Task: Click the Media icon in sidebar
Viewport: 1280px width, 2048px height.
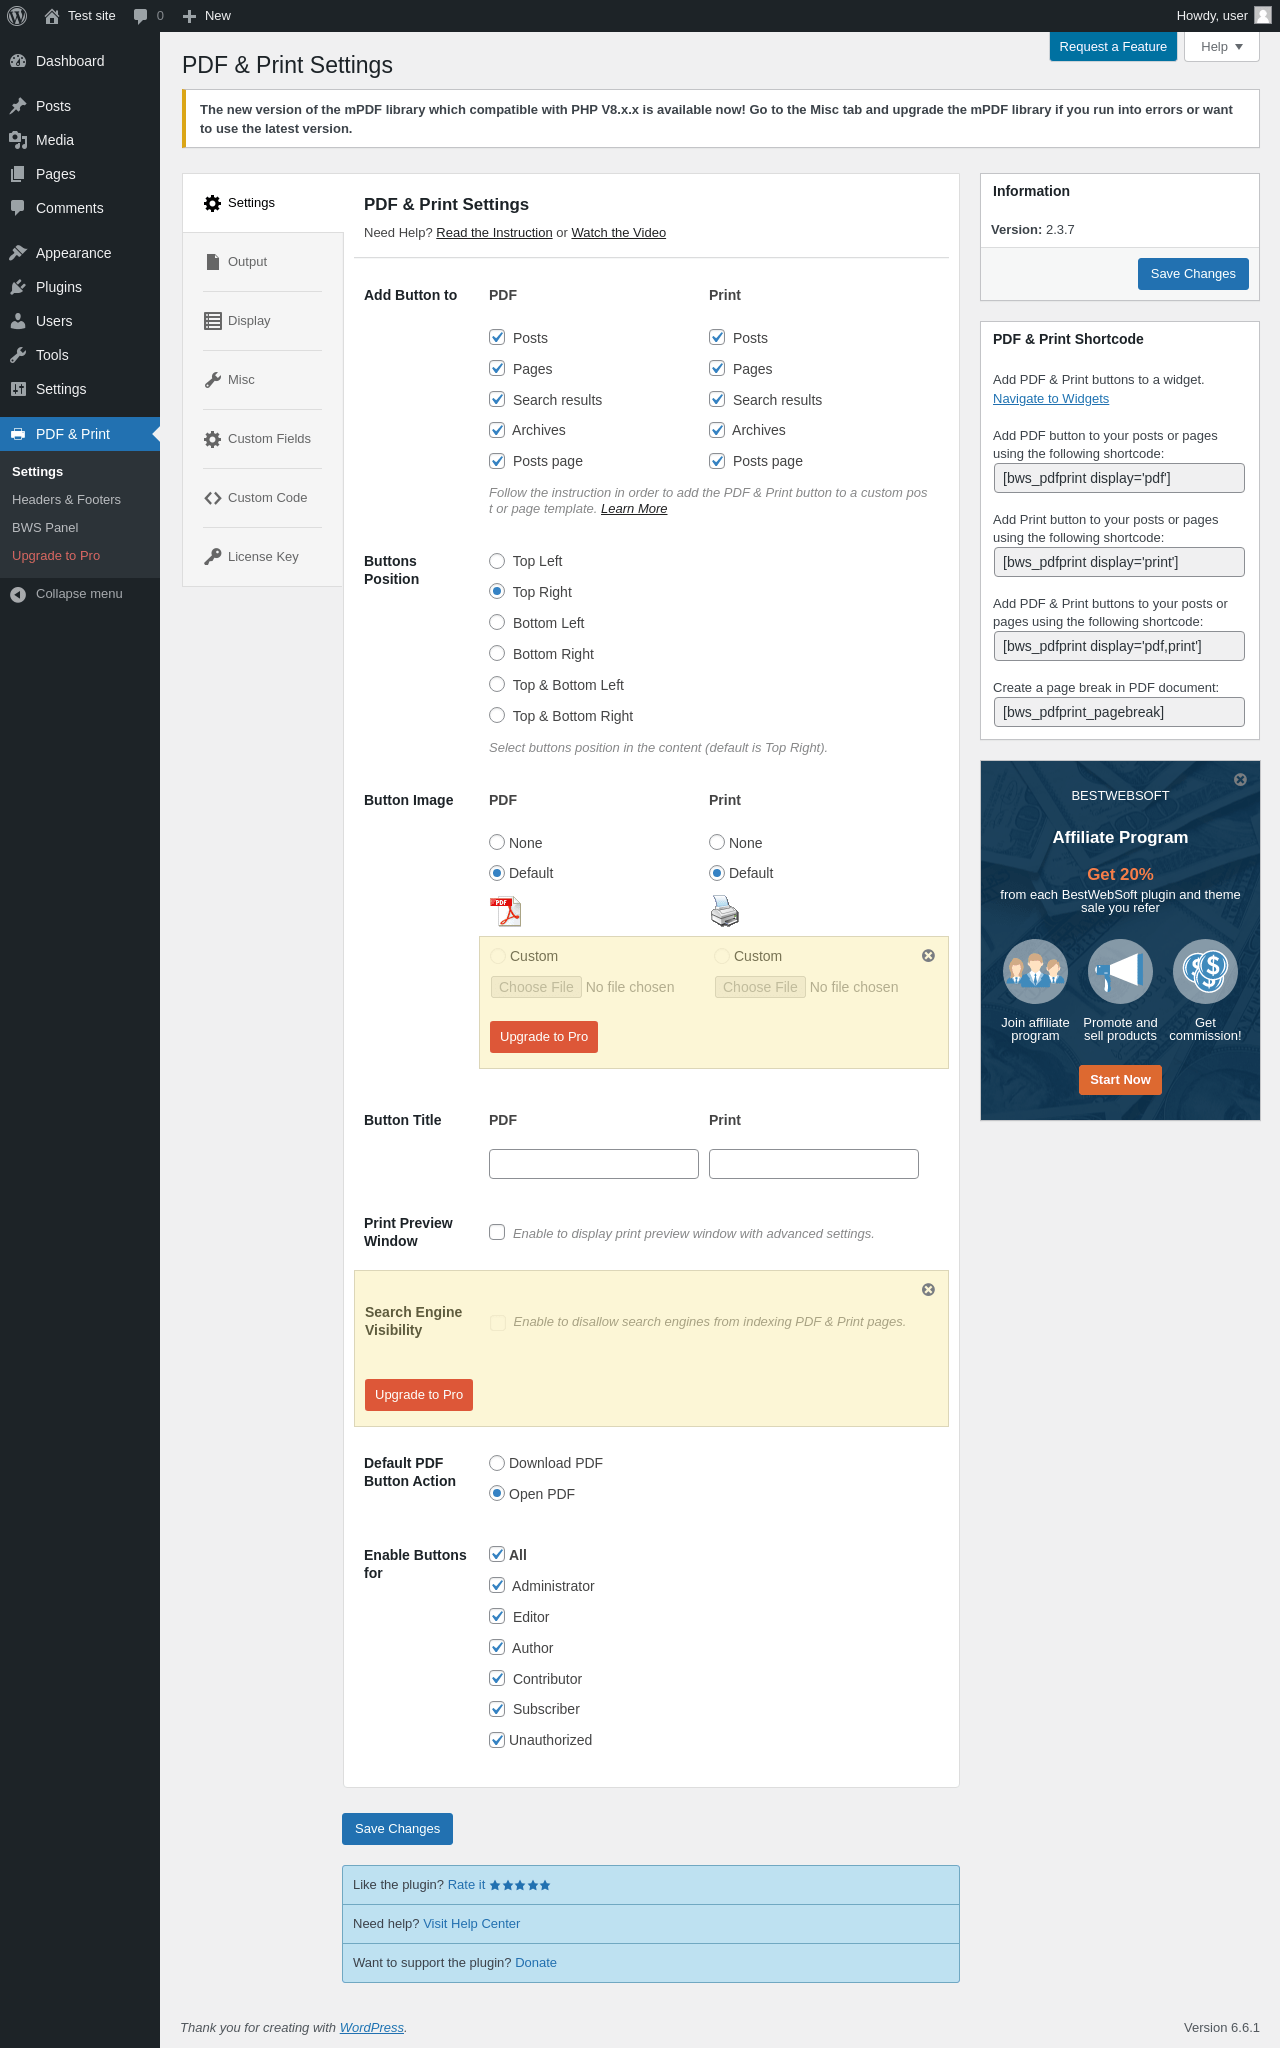Action: (x=18, y=140)
